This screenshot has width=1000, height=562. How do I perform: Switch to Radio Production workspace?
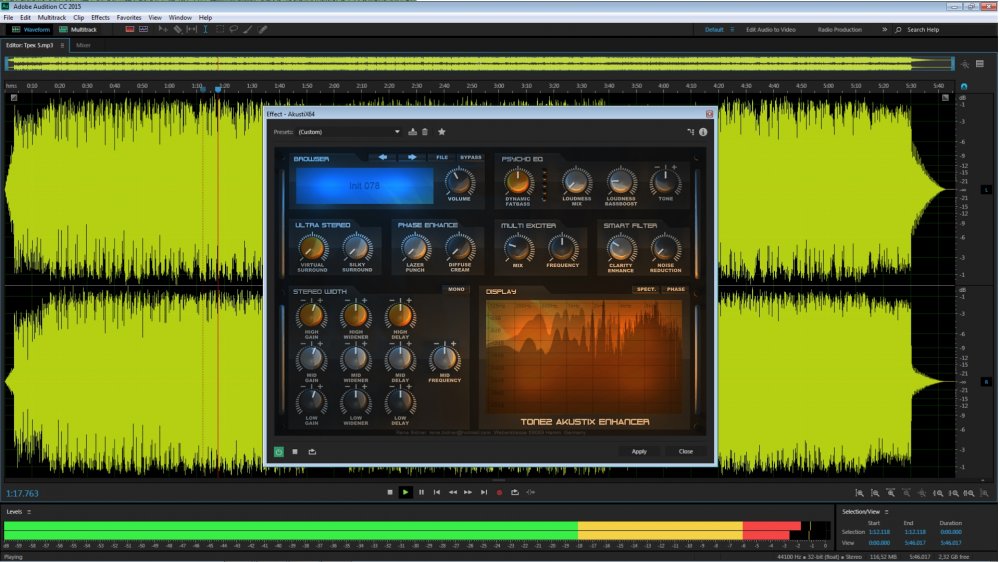tap(839, 29)
